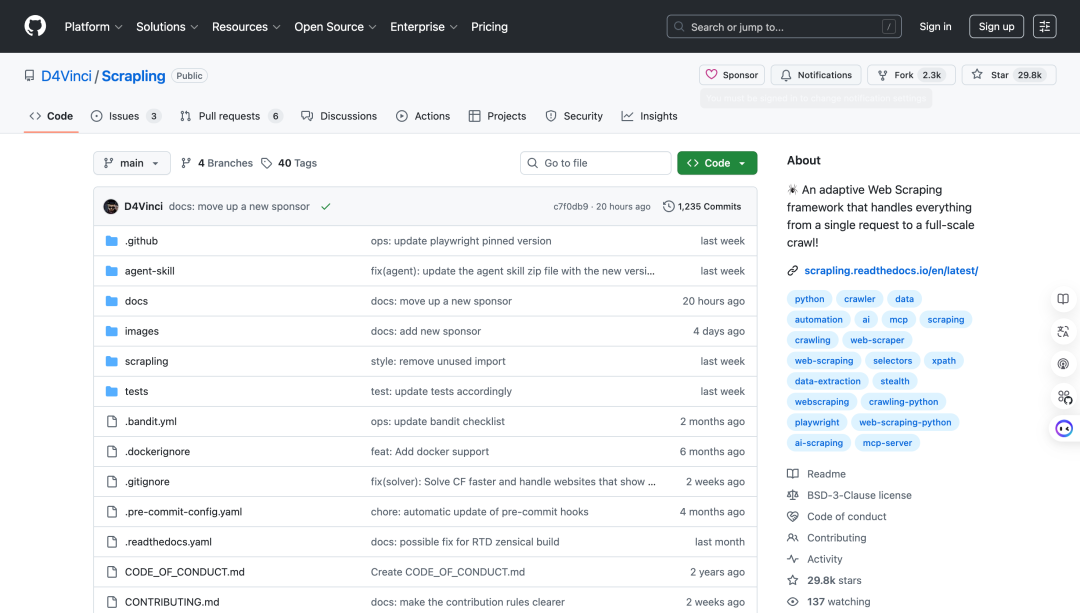1080x613 pixels.
Task: Click the mcp topic tag
Action: pyautogui.click(x=898, y=320)
